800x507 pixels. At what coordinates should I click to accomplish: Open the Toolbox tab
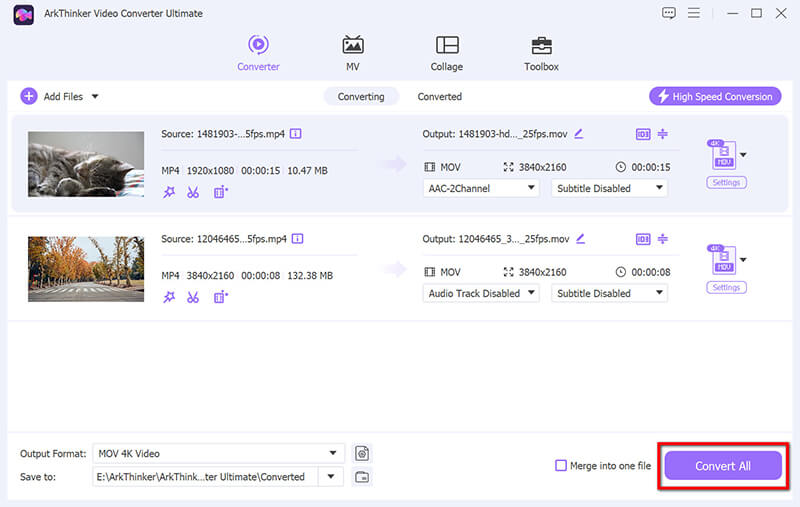point(541,53)
